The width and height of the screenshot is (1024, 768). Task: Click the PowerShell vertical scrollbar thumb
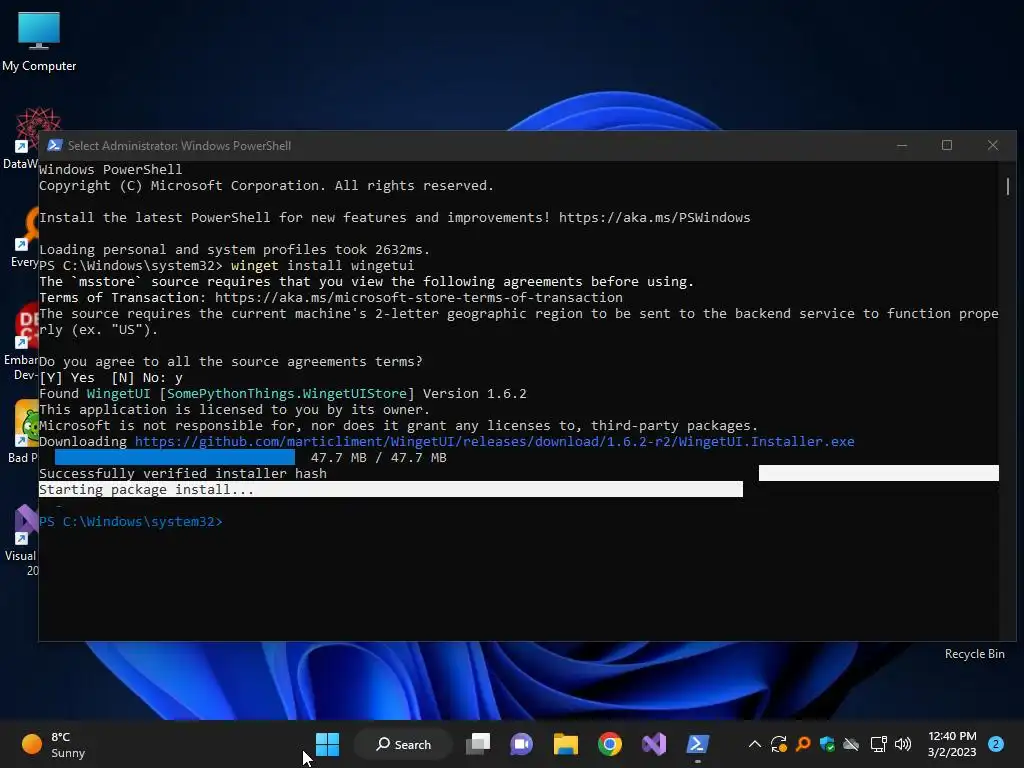[1008, 186]
